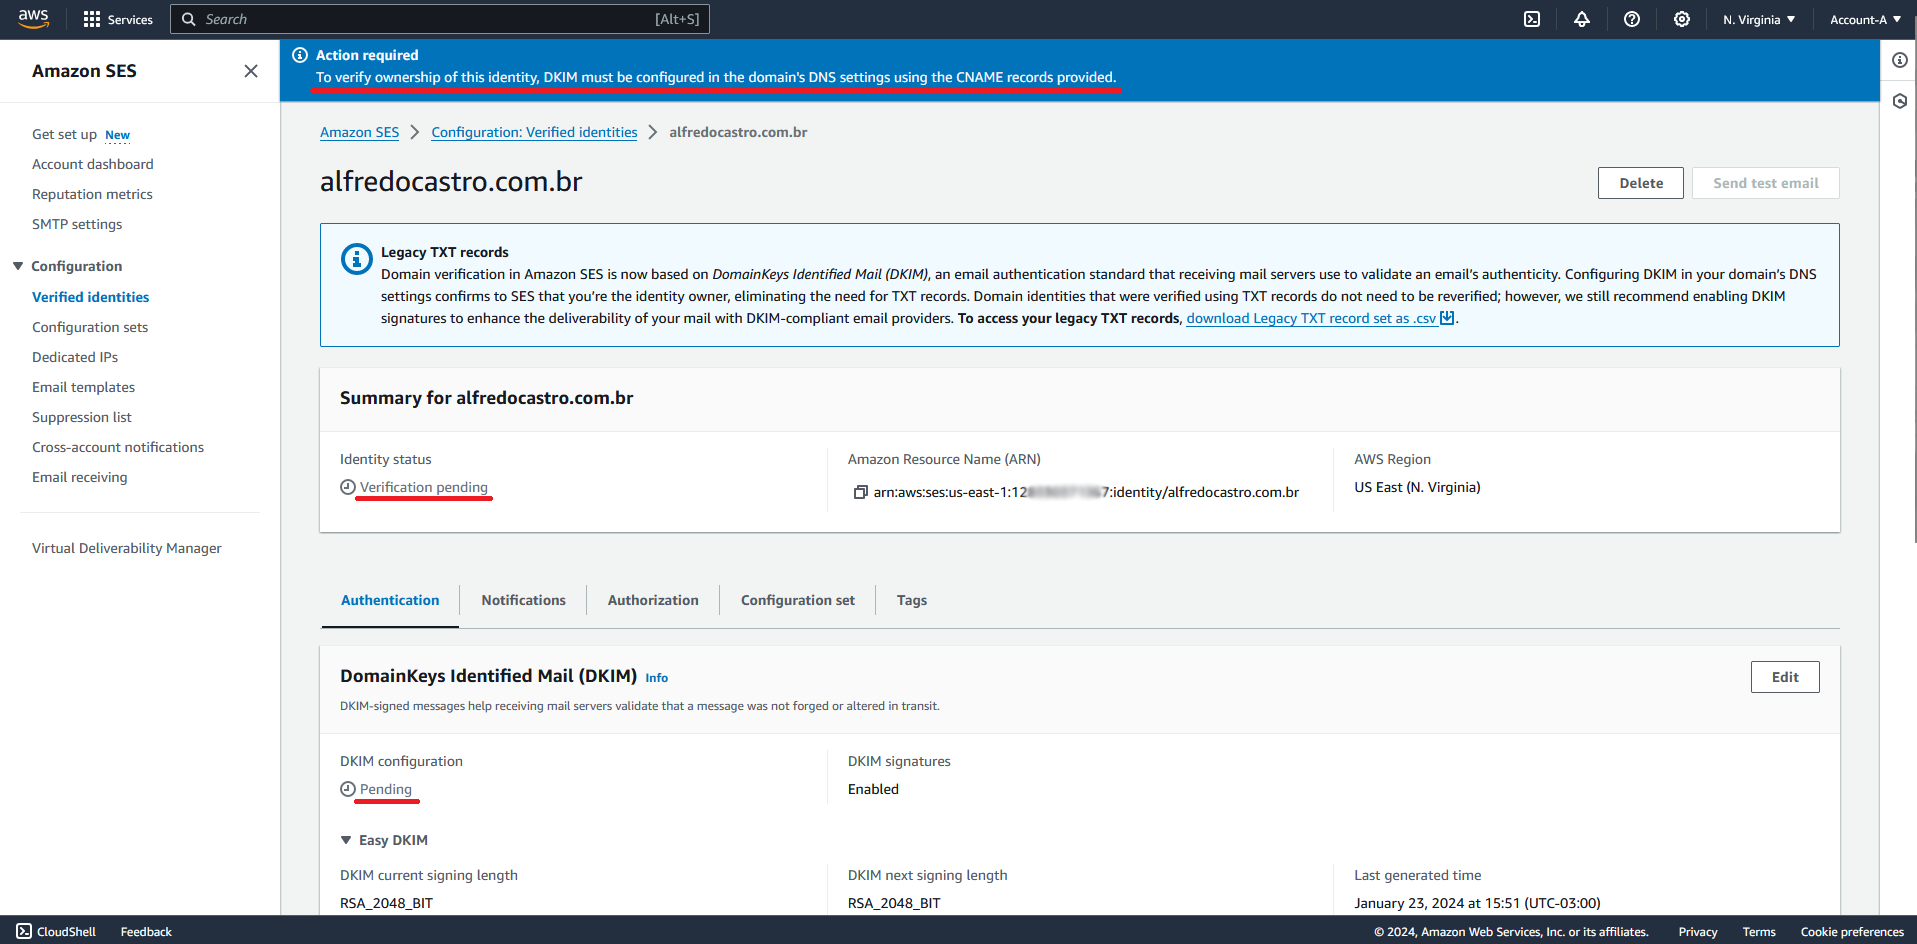Click the AWS logo home icon
This screenshot has width=1917, height=944.
click(33, 19)
